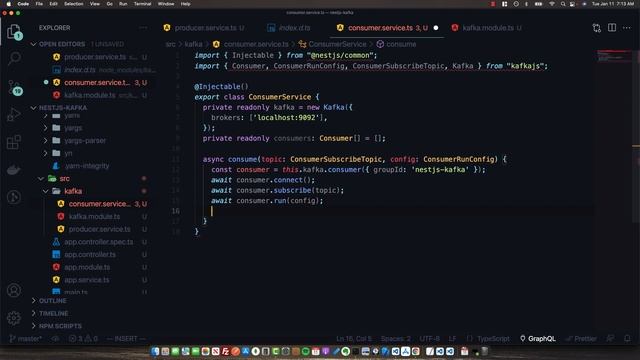Image resolution: width=640 pixels, height=360 pixels.
Task: Open the Extensions view
Action: [x=13, y=142]
